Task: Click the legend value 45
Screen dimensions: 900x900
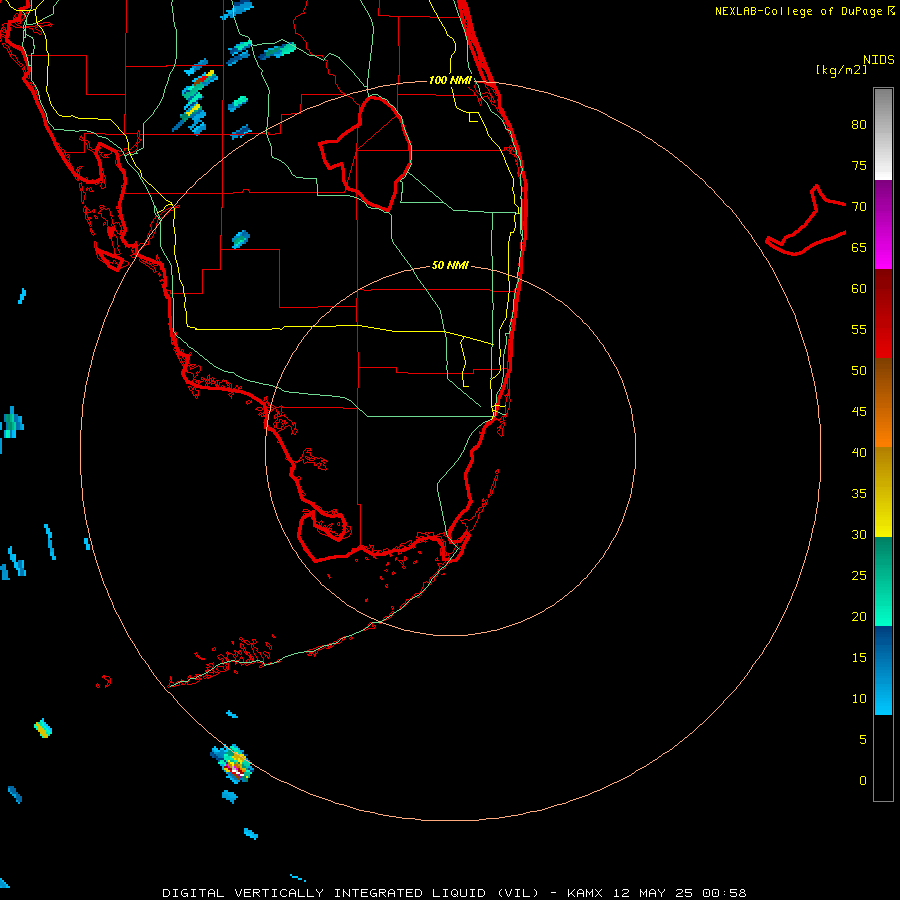Action: click(859, 412)
